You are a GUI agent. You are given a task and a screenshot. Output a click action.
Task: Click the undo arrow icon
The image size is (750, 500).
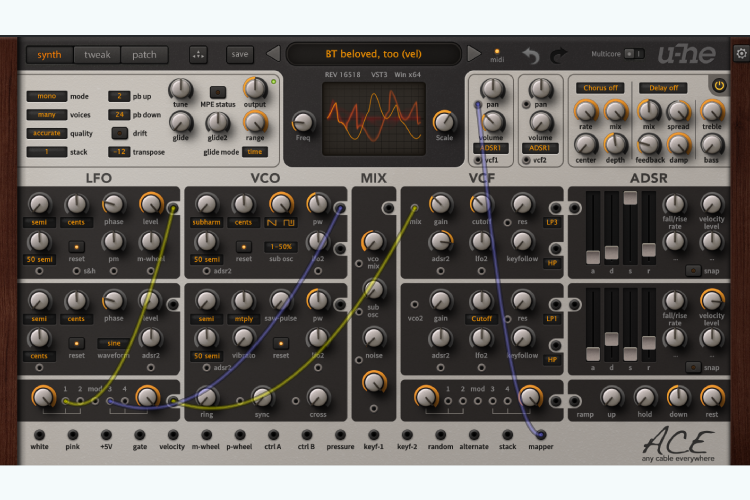click(x=531, y=56)
